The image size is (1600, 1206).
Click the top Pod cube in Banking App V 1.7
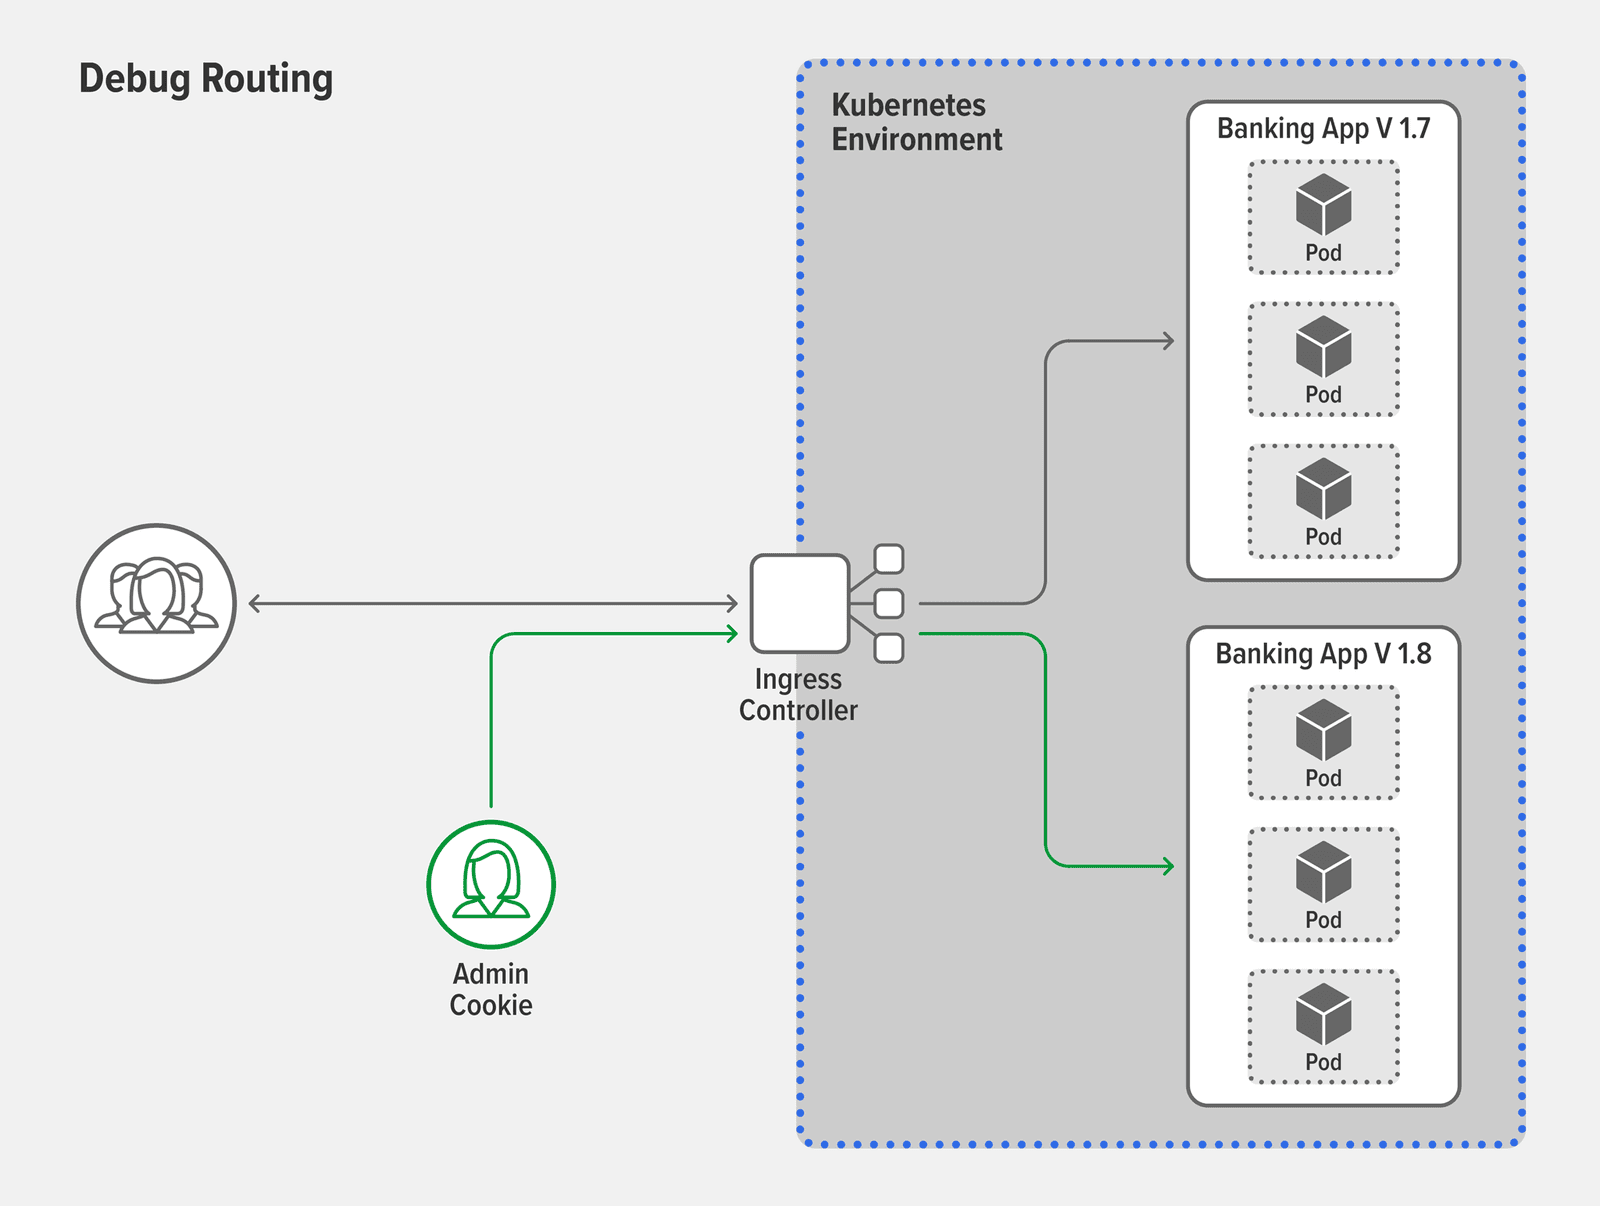(1322, 205)
